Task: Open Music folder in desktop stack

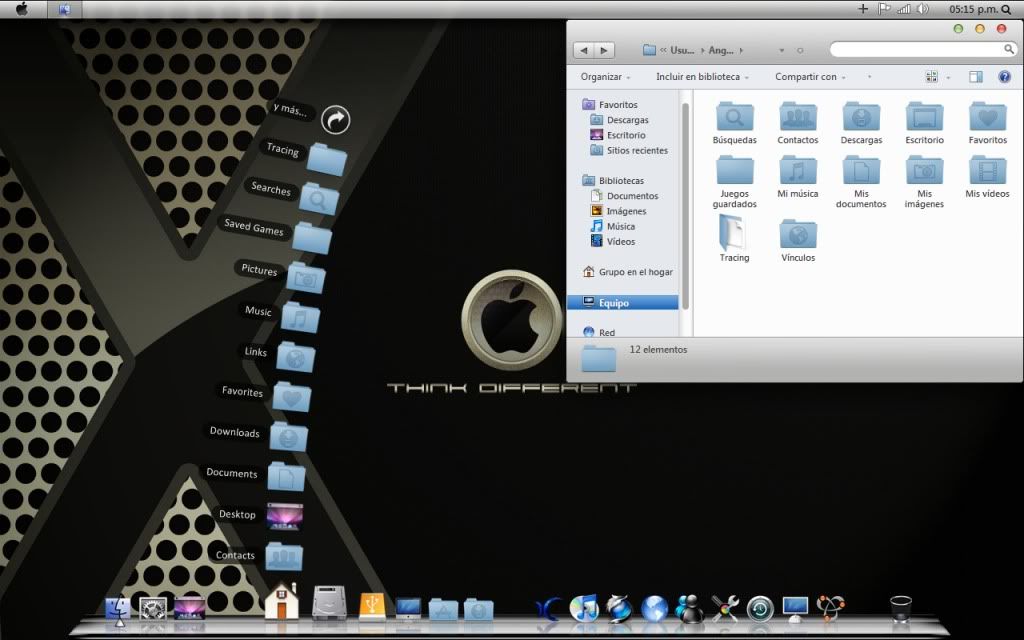Action: coord(300,317)
